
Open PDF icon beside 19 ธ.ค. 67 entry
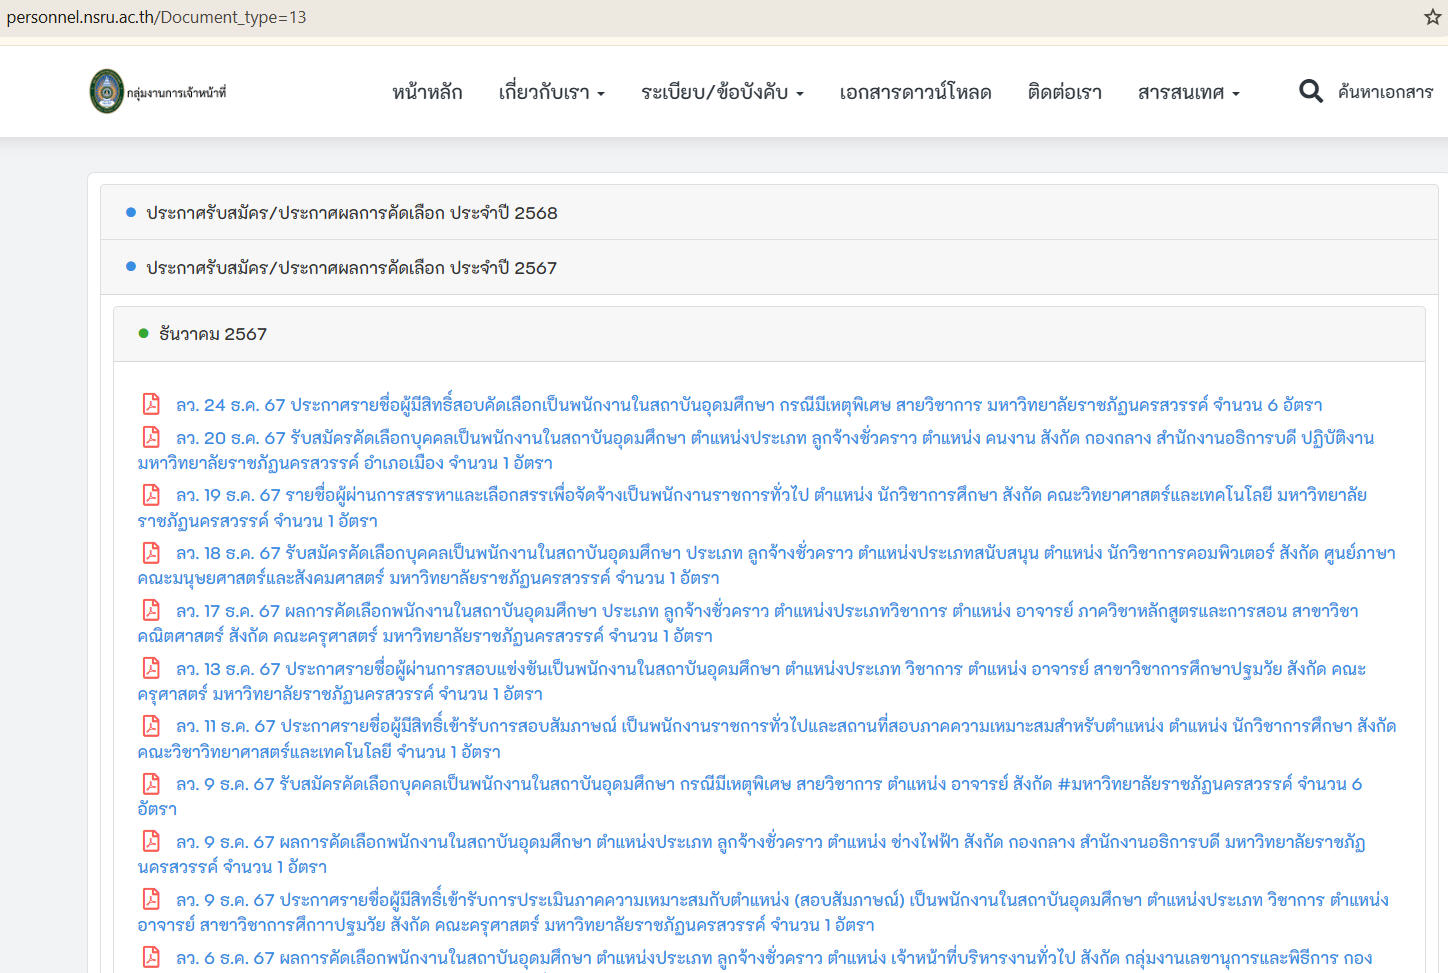point(151,495)
